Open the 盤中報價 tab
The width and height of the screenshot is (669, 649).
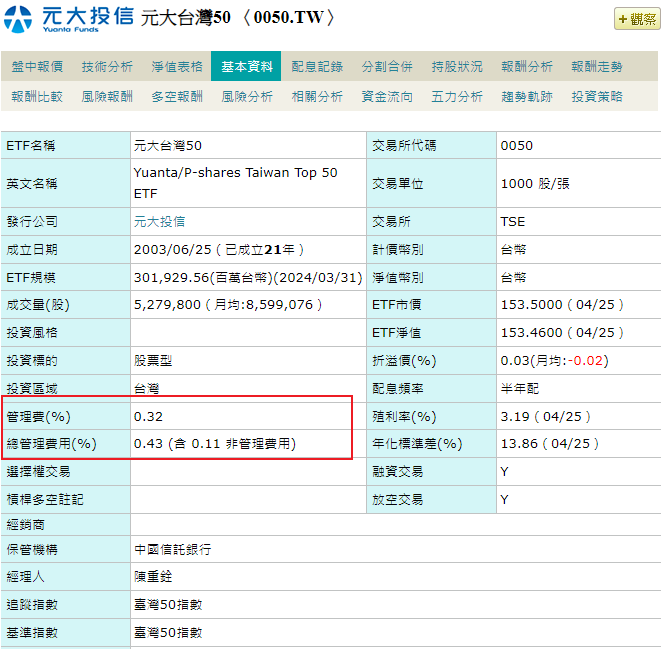click(37, 67)
